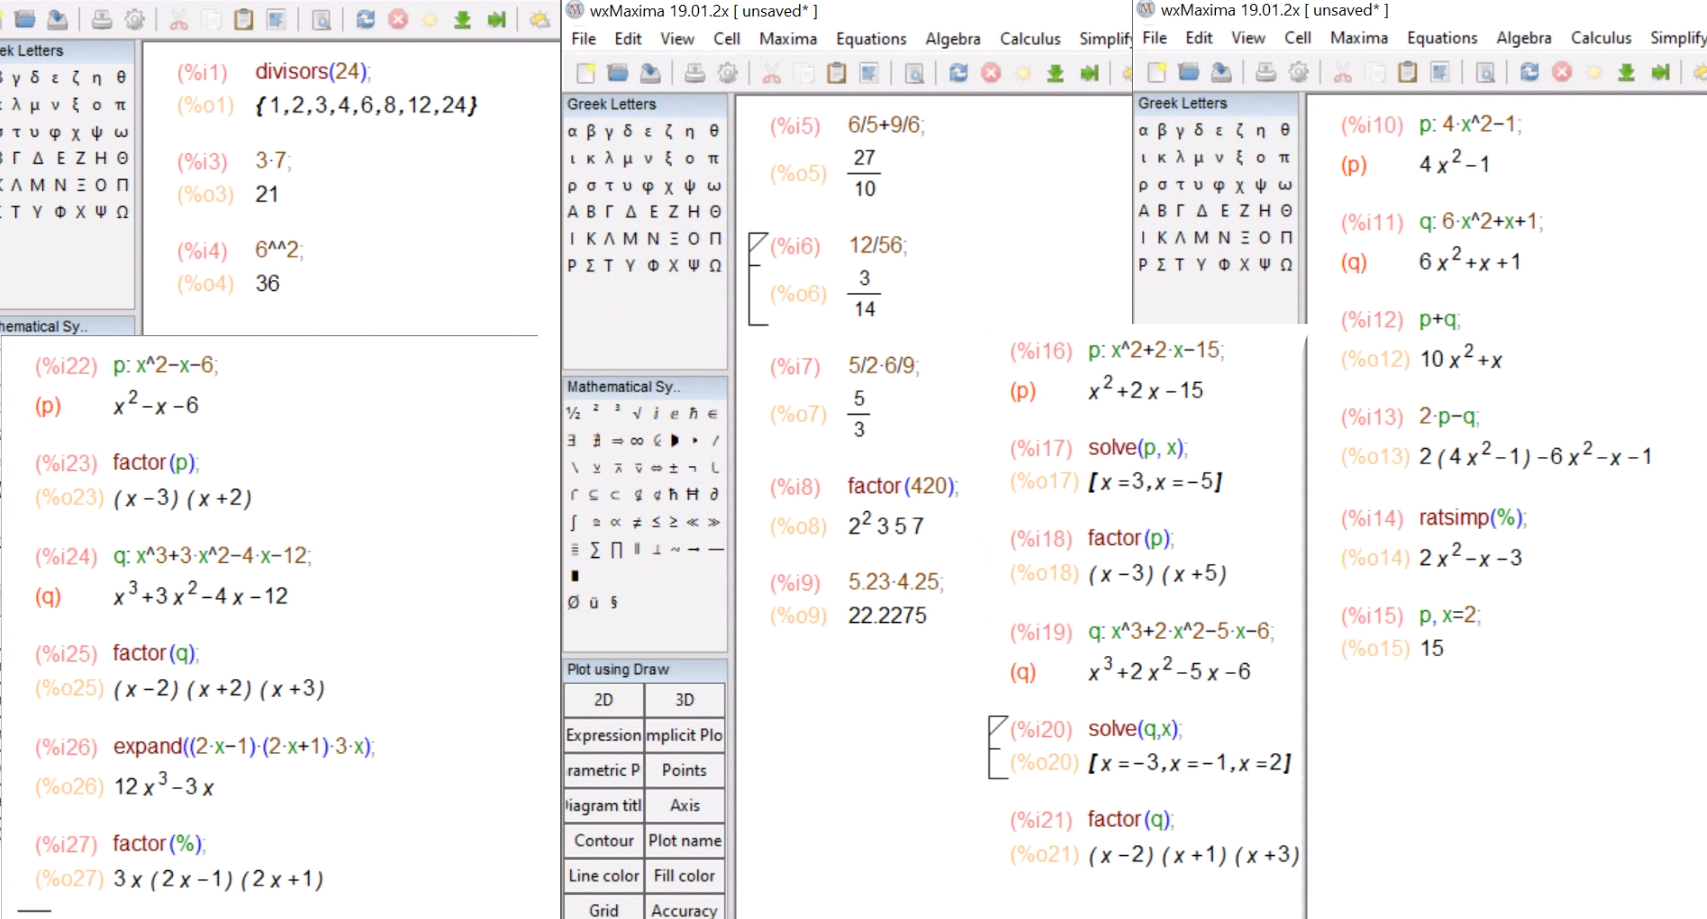1707x919 pixels.
Task: Click Paste clipboard icon in middle window toolbar
Action: [x=837, y=73]
